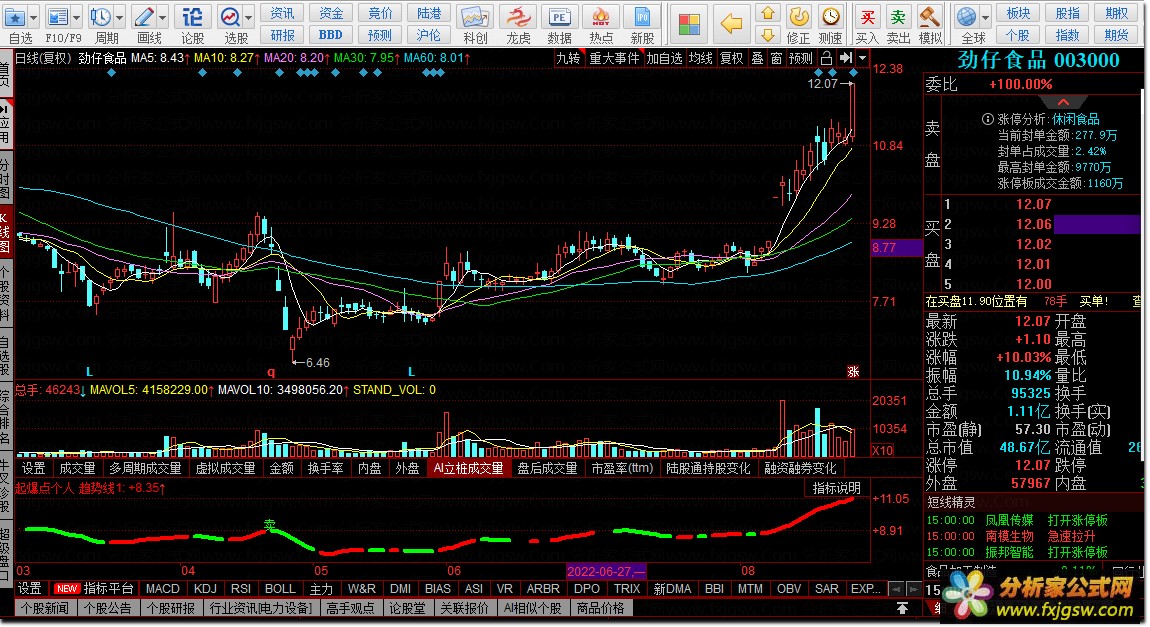Open the 选股 stock screener icon
Screen dimensions: 1150x627
(230, 17)
